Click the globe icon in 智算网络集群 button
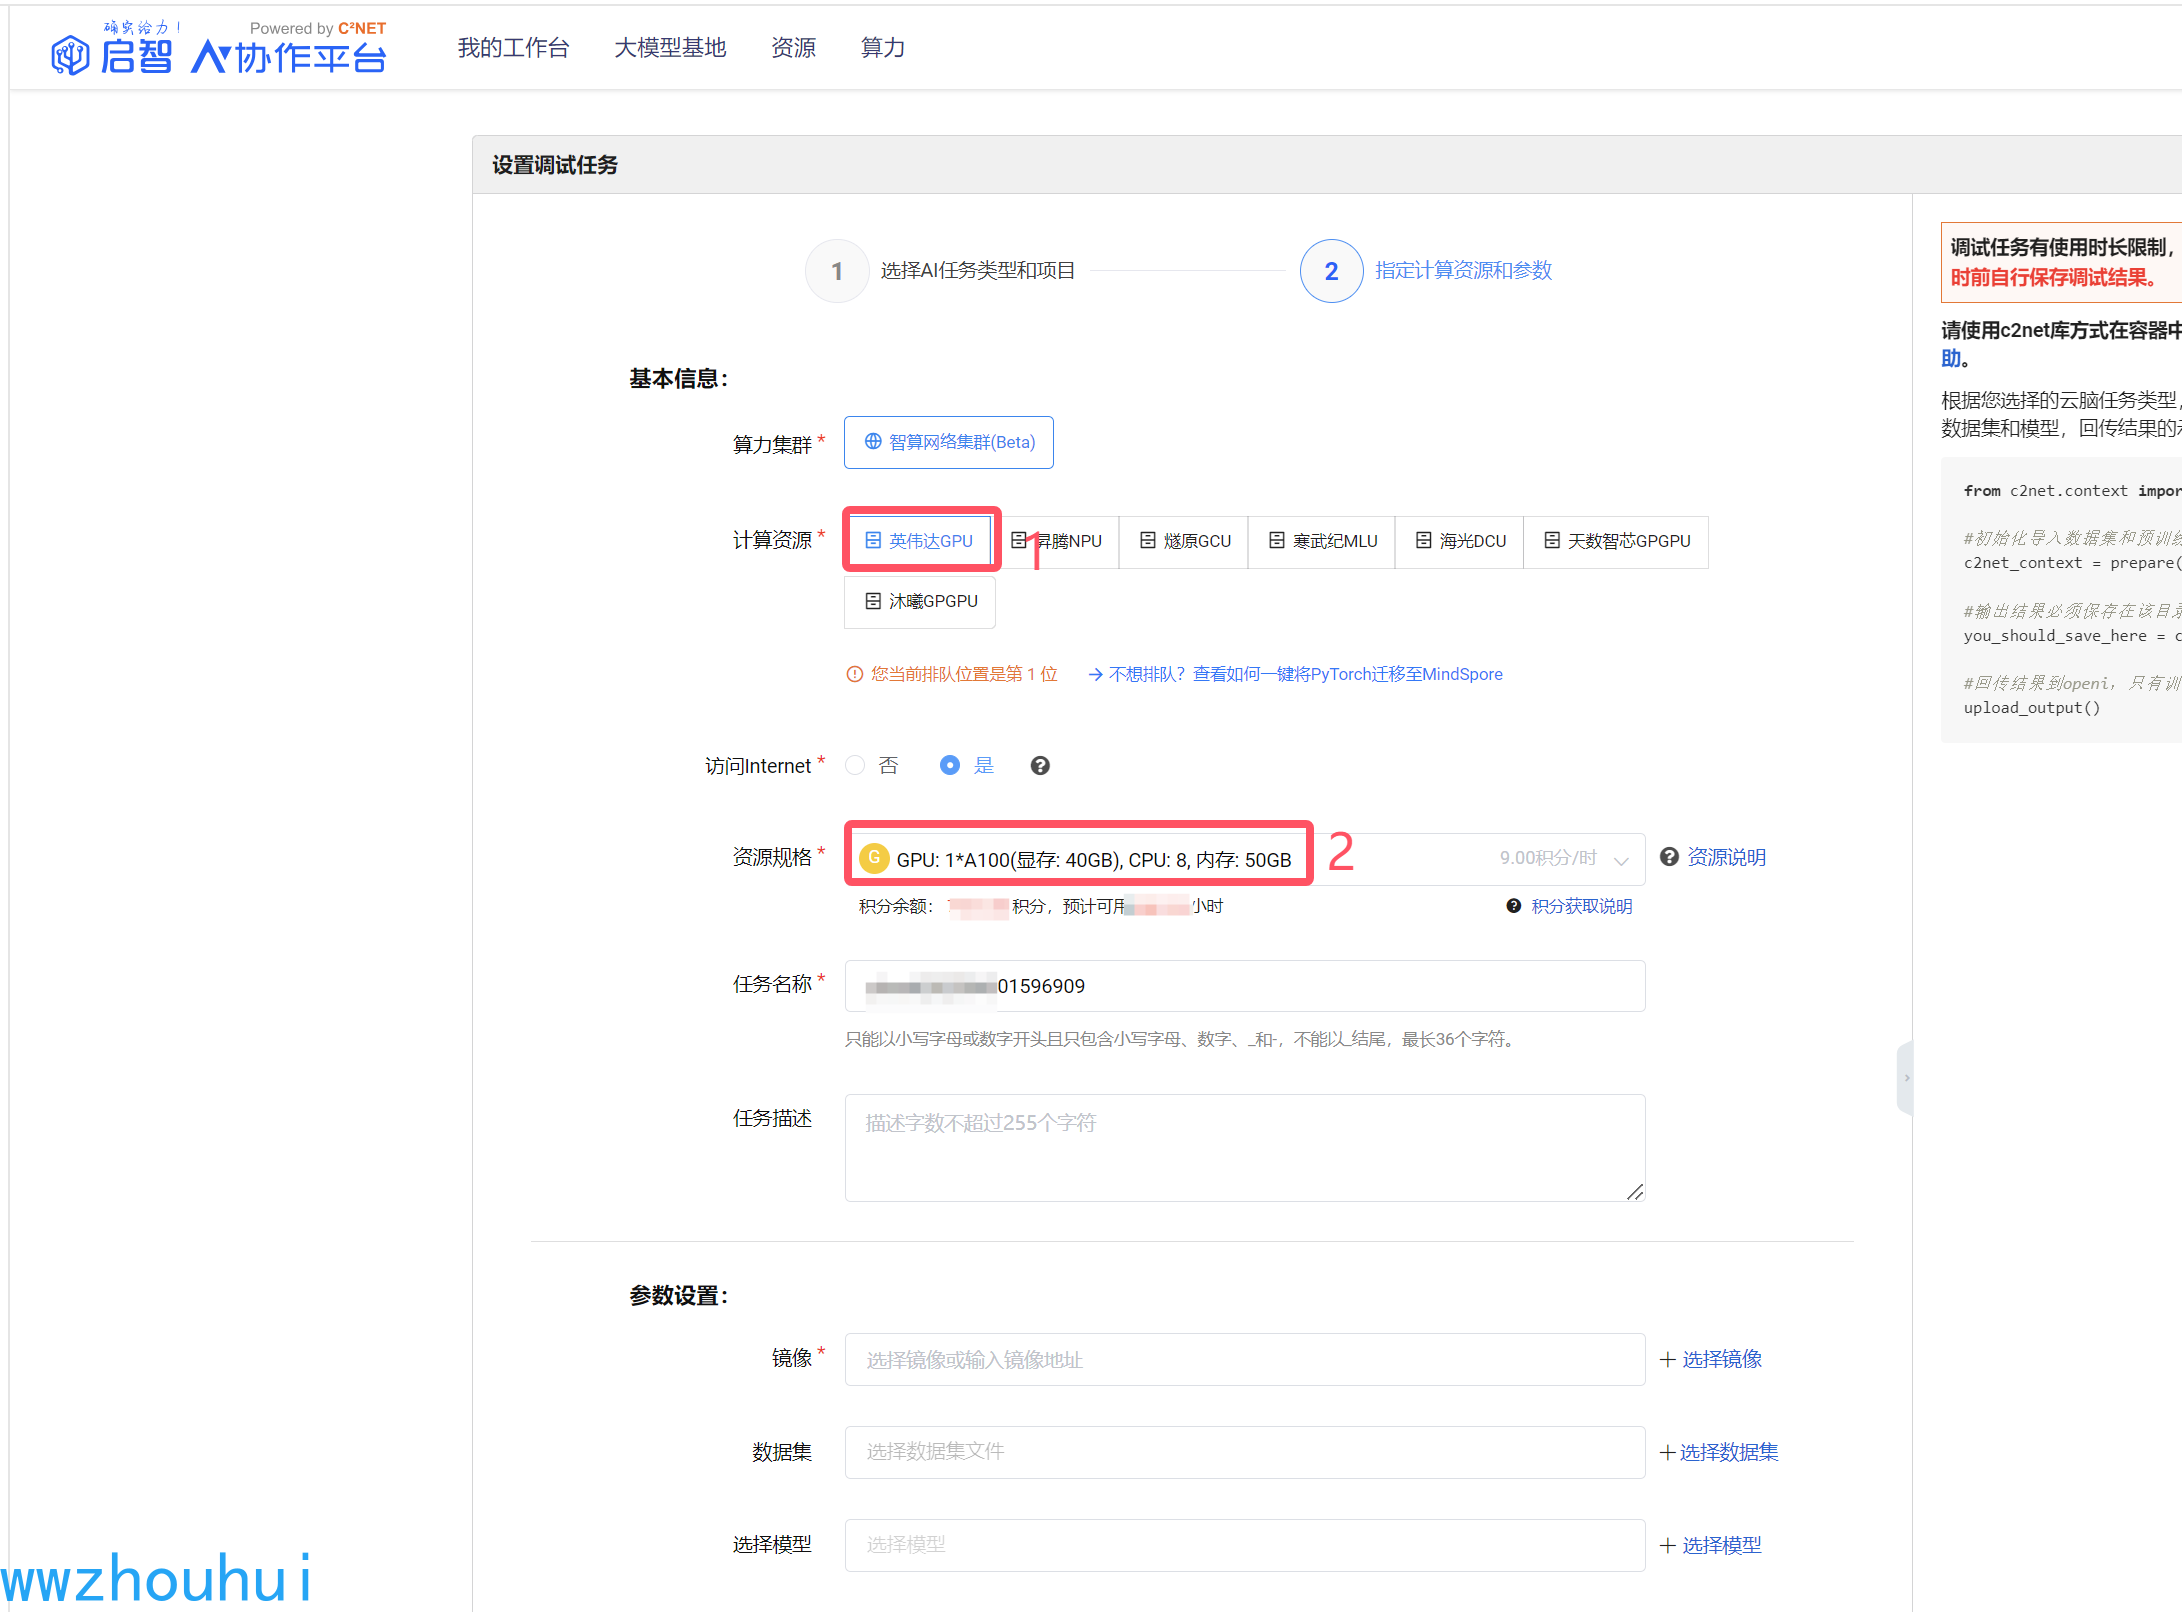The image size is (2182, 1612). pyautogui.click(x=873, y=442)
